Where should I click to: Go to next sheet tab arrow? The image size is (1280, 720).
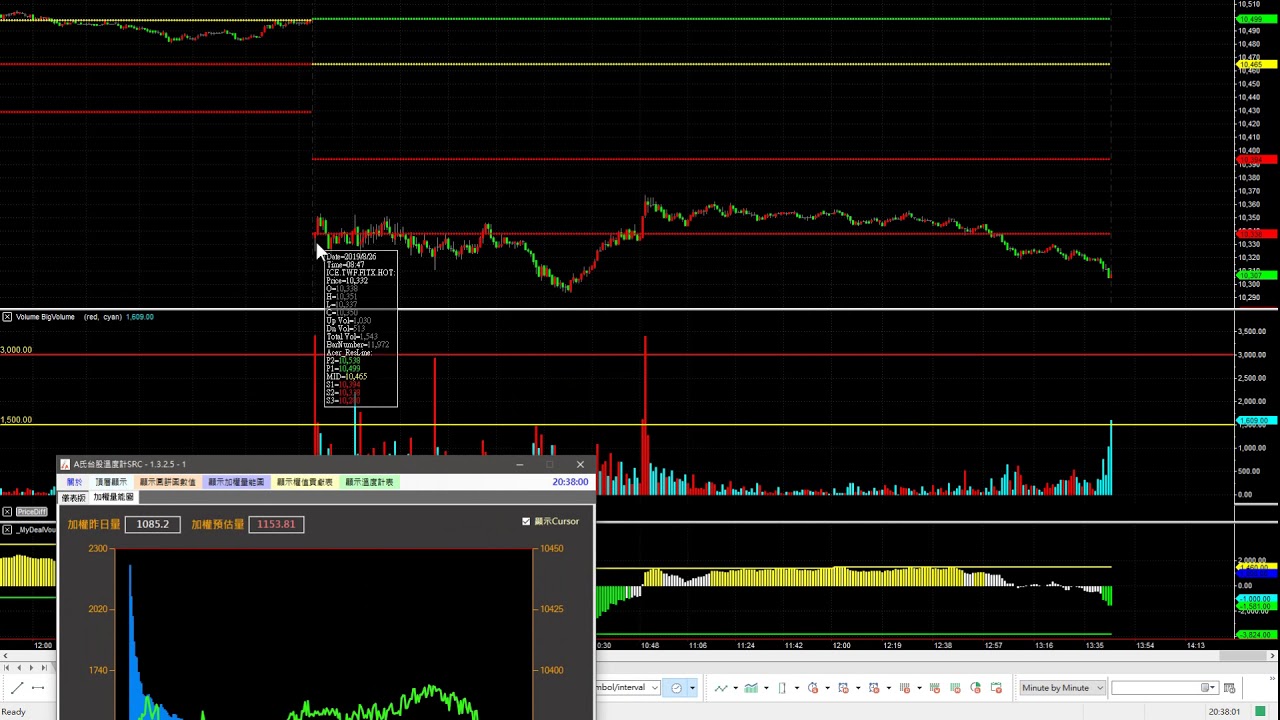click(31, 667)
